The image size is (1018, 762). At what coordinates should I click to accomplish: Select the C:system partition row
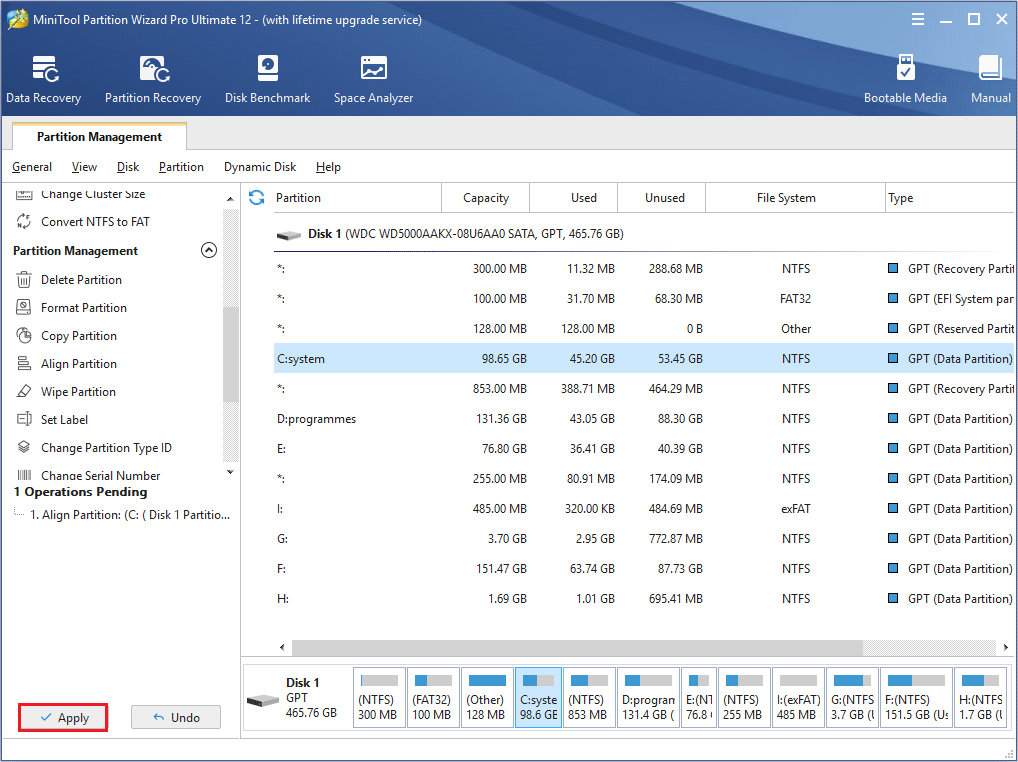(643, 358)
